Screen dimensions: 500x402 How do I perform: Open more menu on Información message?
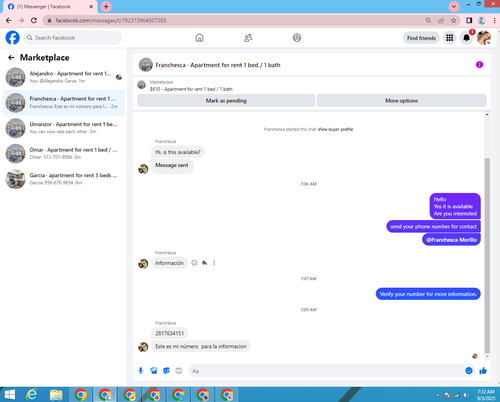coord(214,263)
